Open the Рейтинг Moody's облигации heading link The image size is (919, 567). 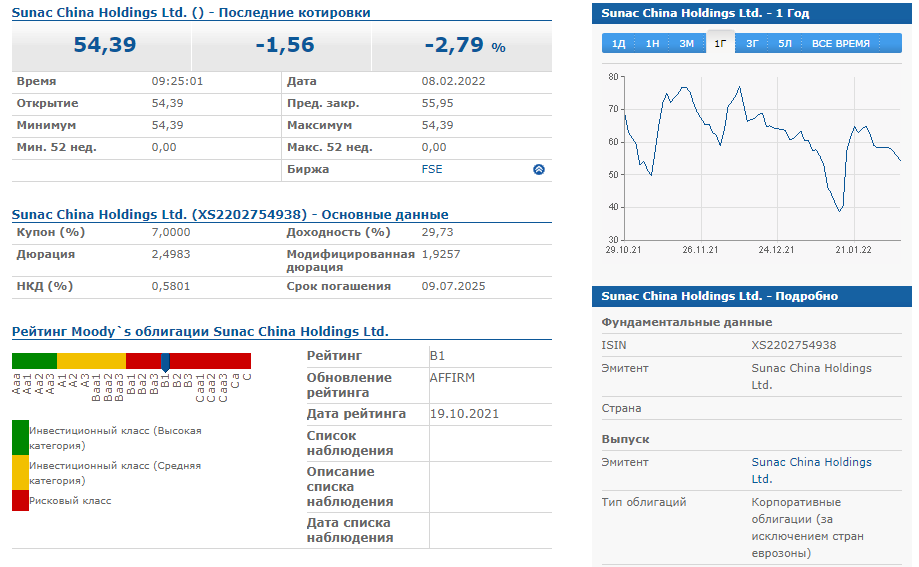200,331
